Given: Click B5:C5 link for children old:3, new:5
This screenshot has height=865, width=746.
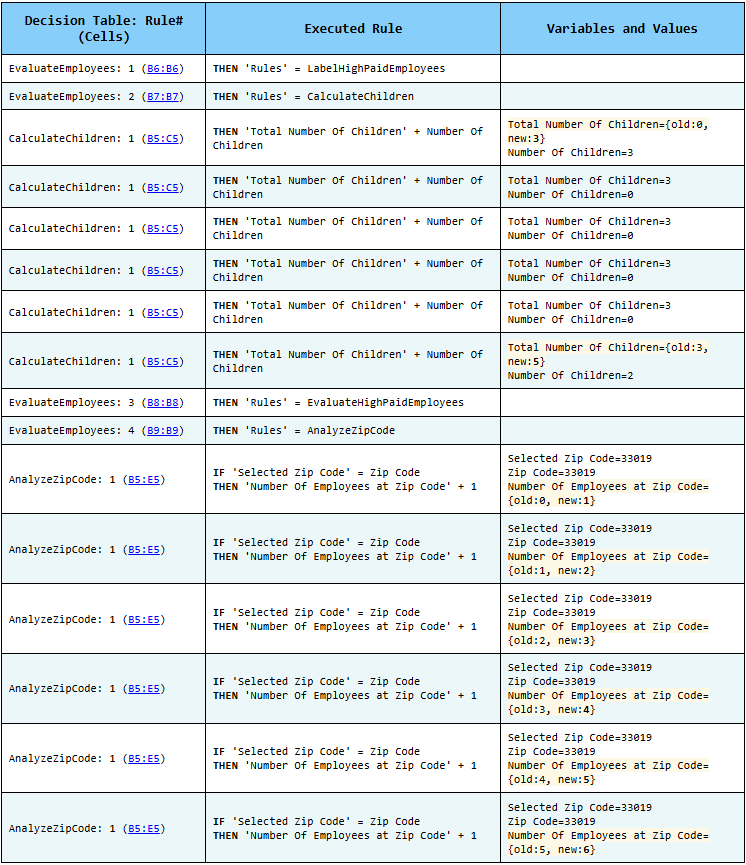Looking at the screenshot, I should [x=163, y=361].
